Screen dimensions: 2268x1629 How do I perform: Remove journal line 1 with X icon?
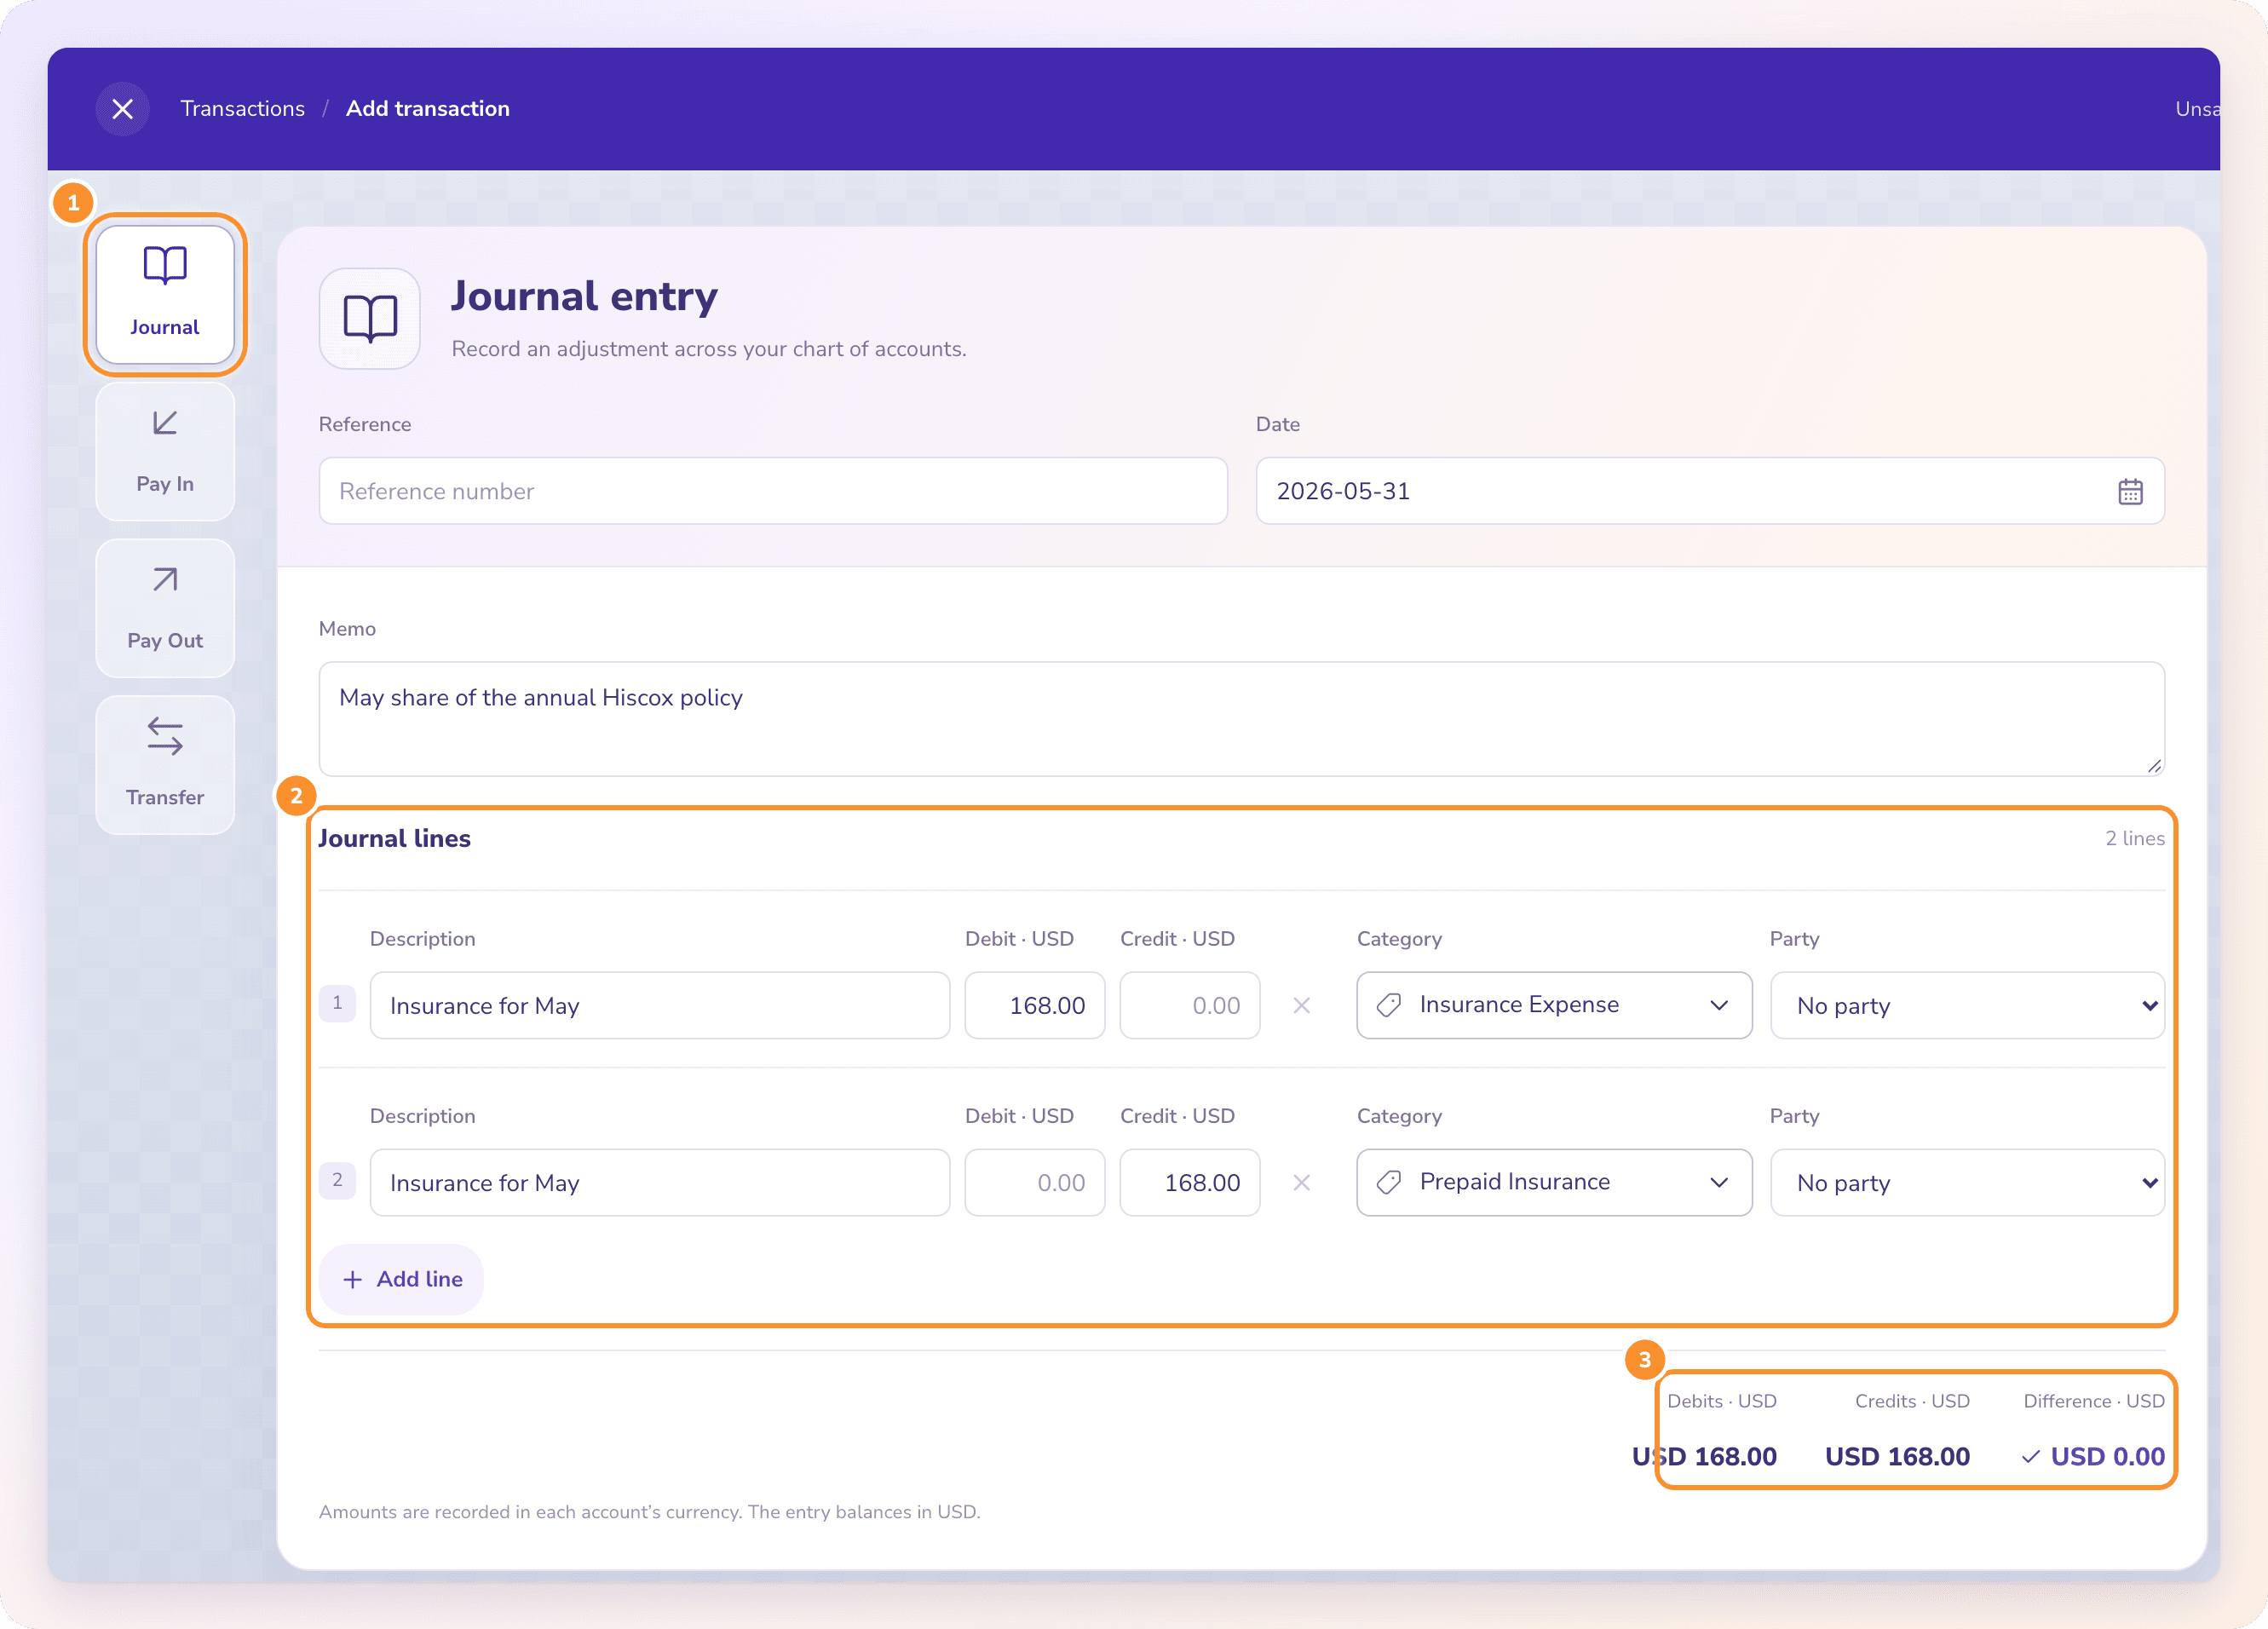tap(1301, 1005)
